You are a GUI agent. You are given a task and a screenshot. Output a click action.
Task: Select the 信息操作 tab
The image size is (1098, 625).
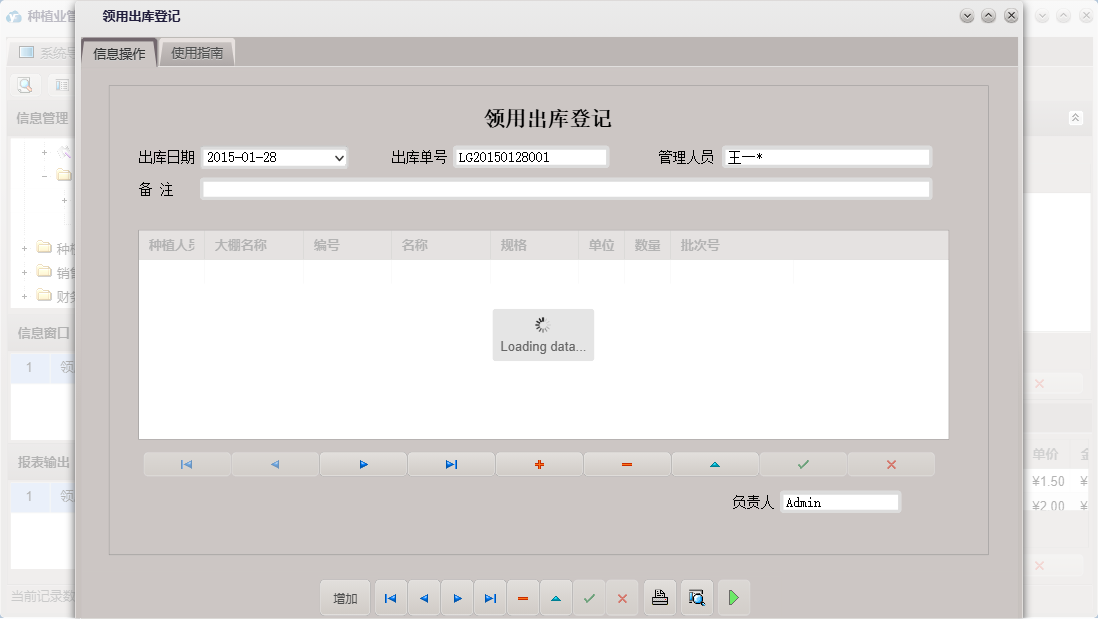click(122, 51)
